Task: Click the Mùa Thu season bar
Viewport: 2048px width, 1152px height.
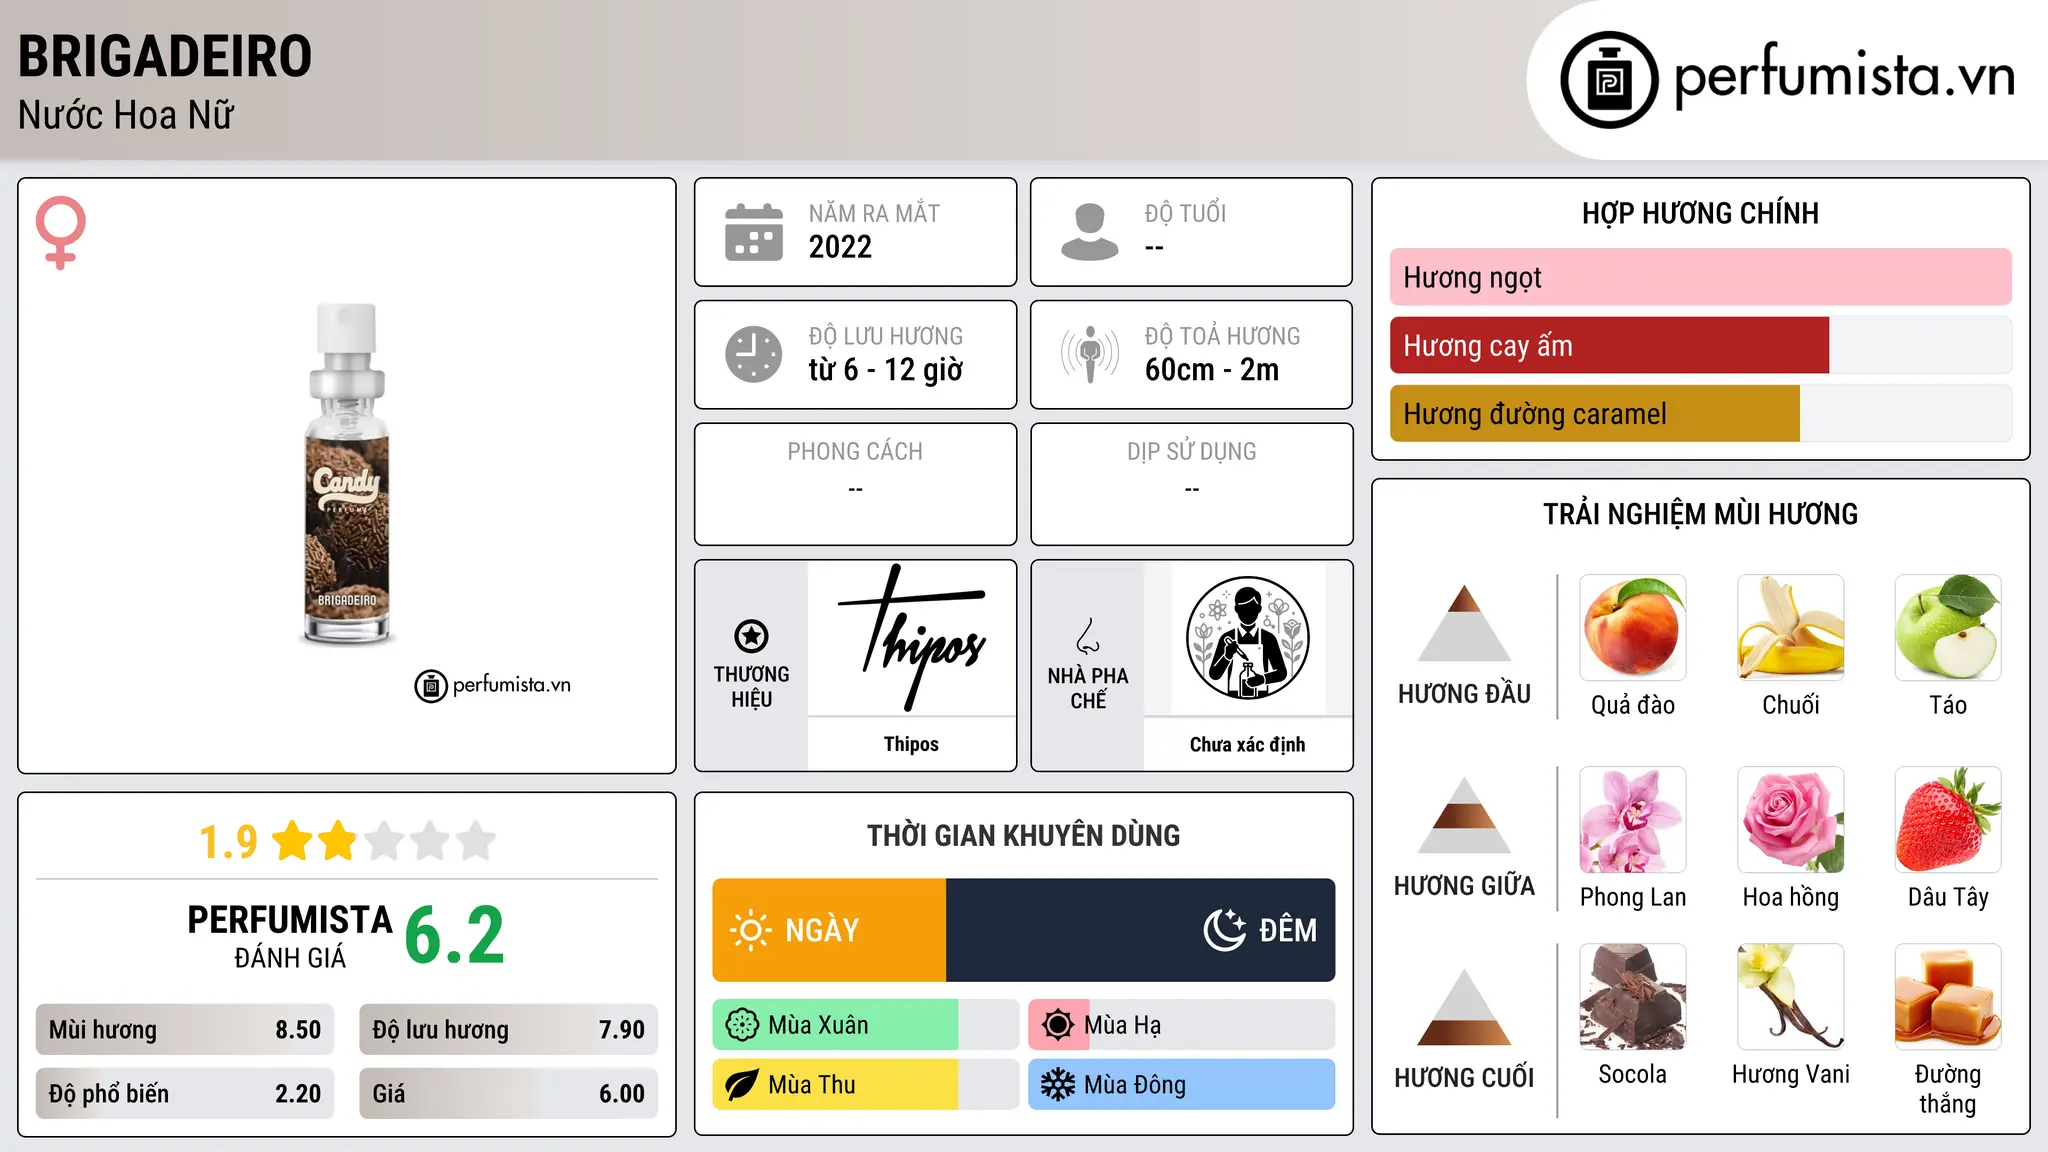Action: tap(866, 1085)
